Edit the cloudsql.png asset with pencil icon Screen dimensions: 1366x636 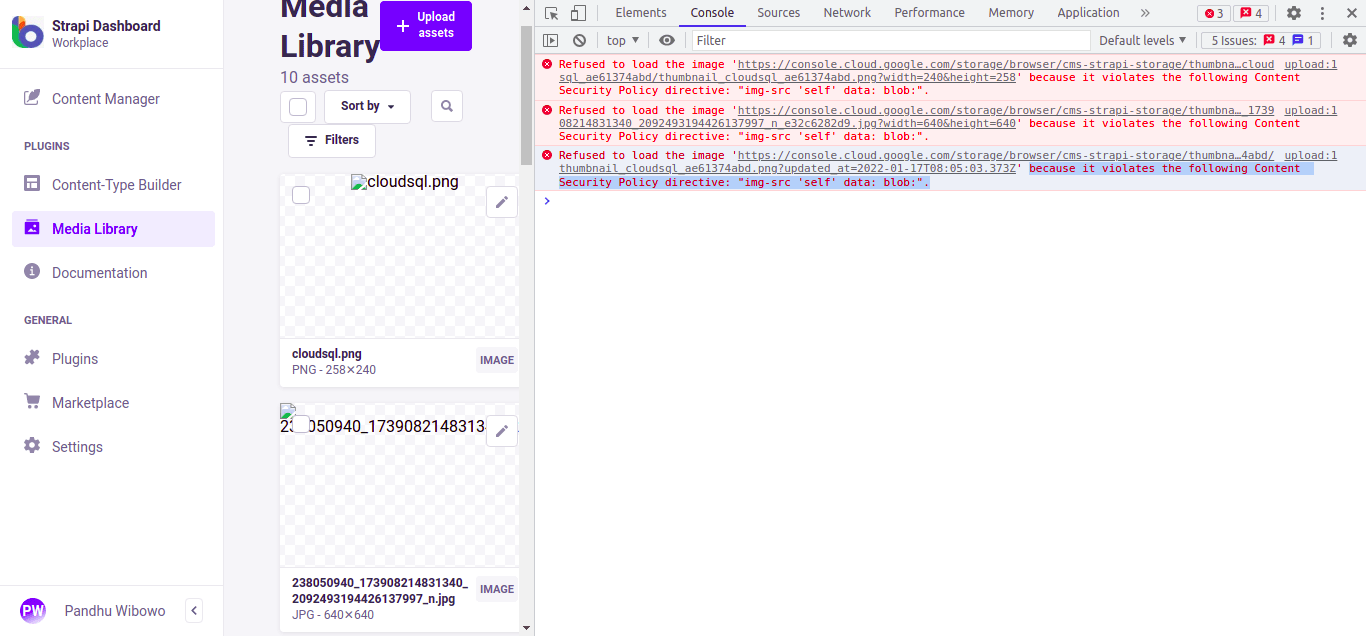coord(501,201)
